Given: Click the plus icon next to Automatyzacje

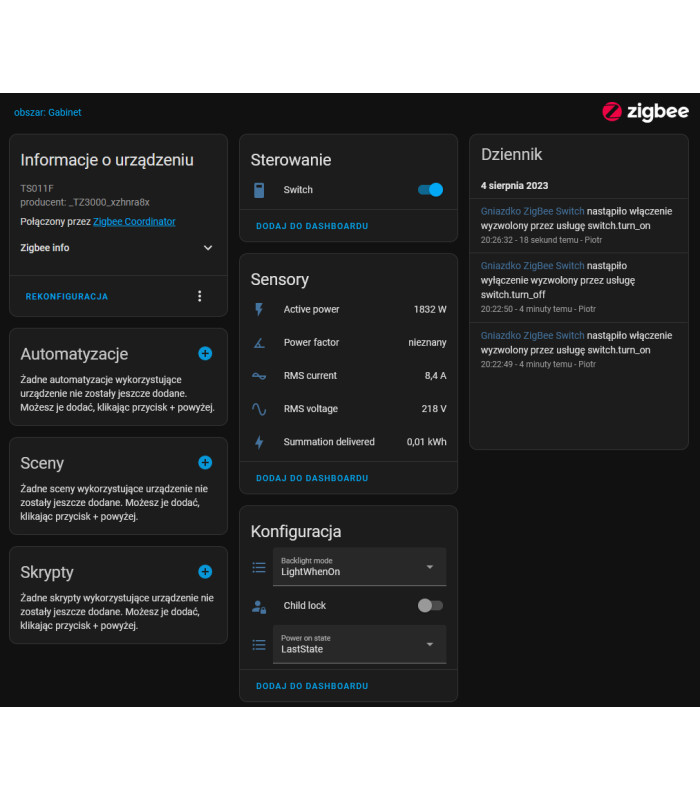Looking at the screenshot, I should click(205, 353).
